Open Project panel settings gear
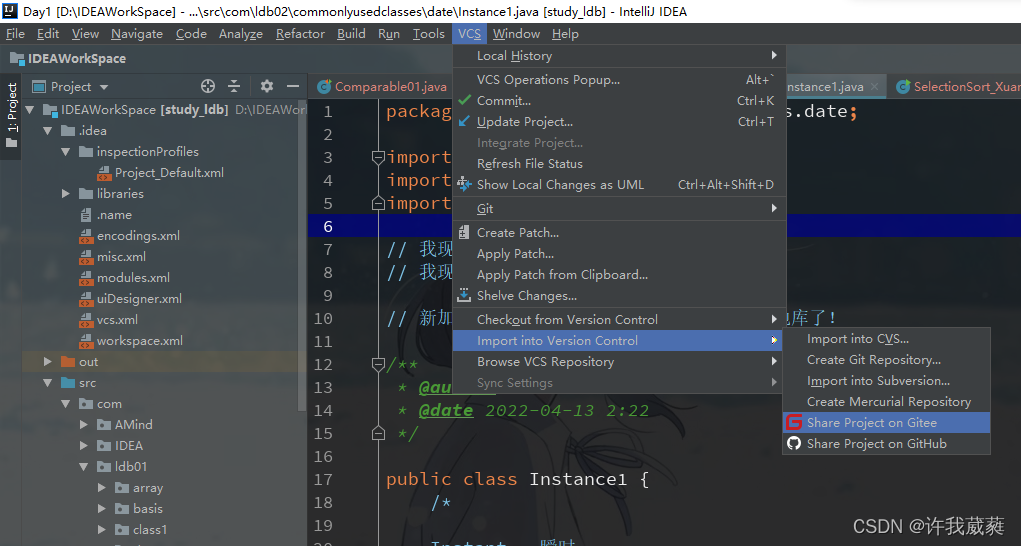 267,86
